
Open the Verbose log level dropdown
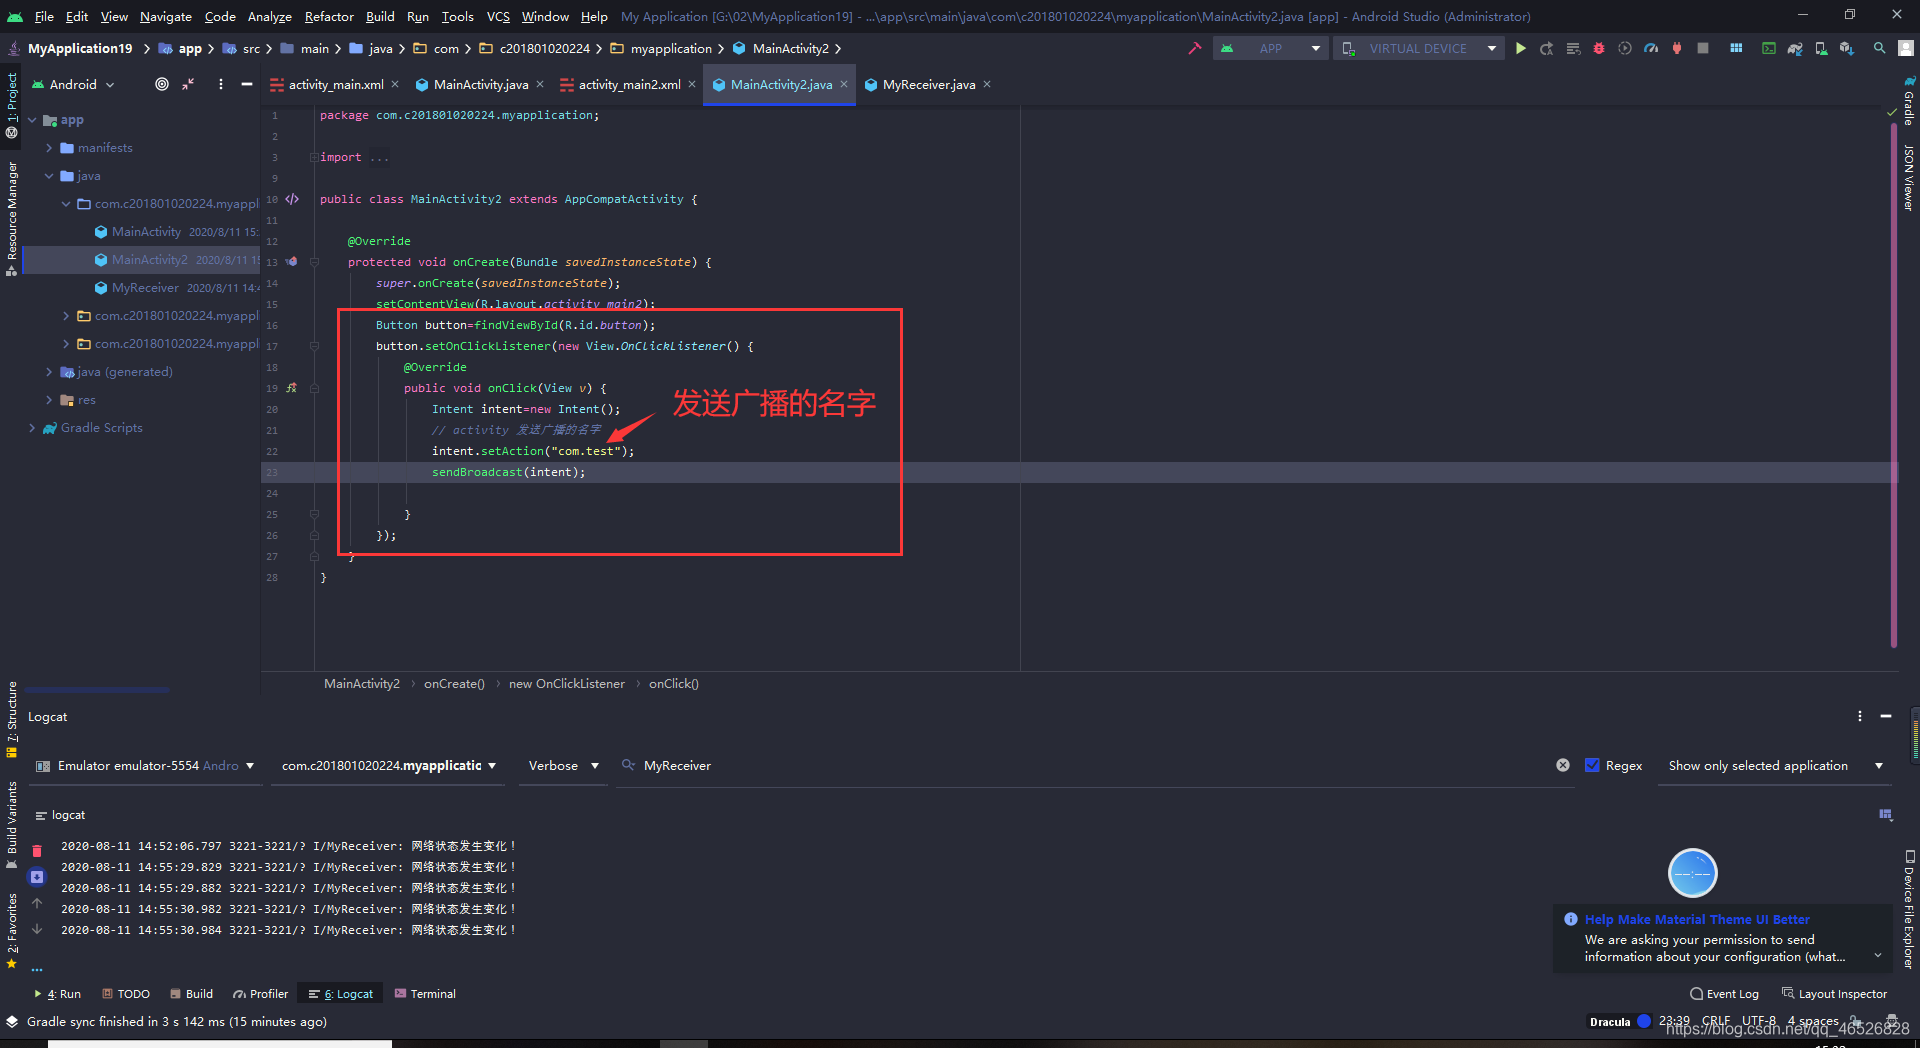(x=563, y=766)
